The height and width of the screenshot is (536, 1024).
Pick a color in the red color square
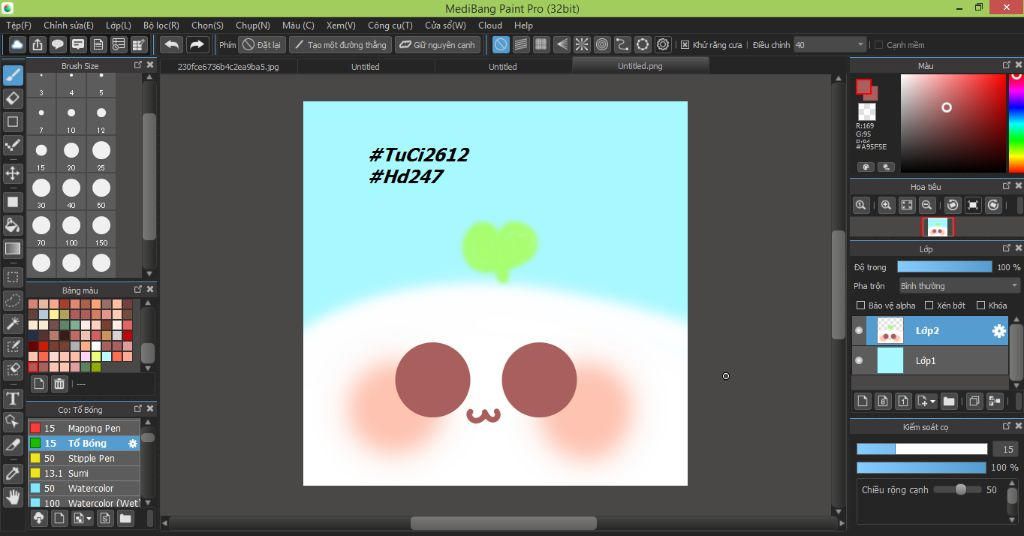click(x=953, y=123)
